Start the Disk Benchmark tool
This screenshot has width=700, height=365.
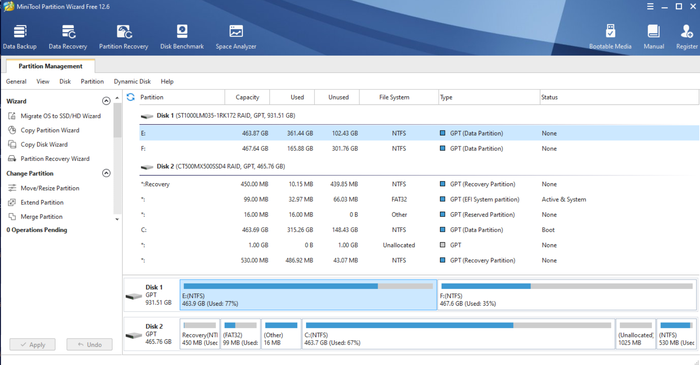182,37
